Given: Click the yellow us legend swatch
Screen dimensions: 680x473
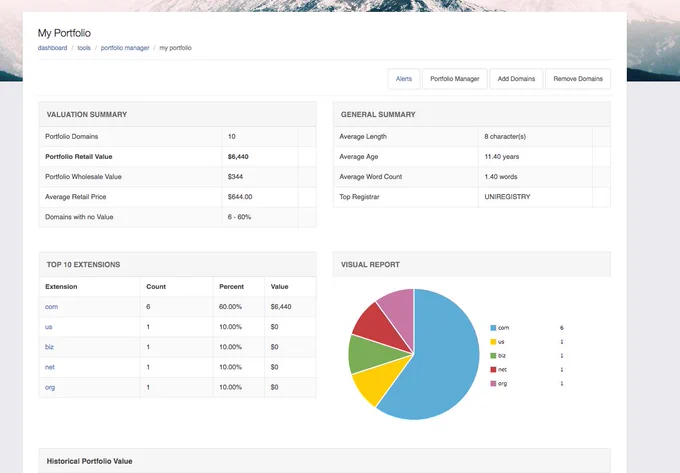Looking at the screenshot, I should 493,342.
